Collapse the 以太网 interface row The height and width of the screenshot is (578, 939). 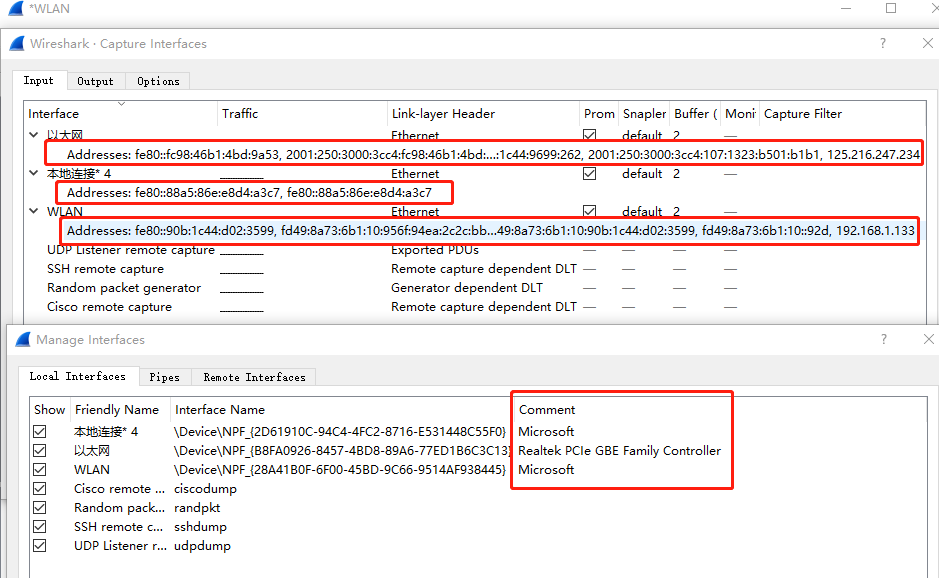[x=34, y=135]
